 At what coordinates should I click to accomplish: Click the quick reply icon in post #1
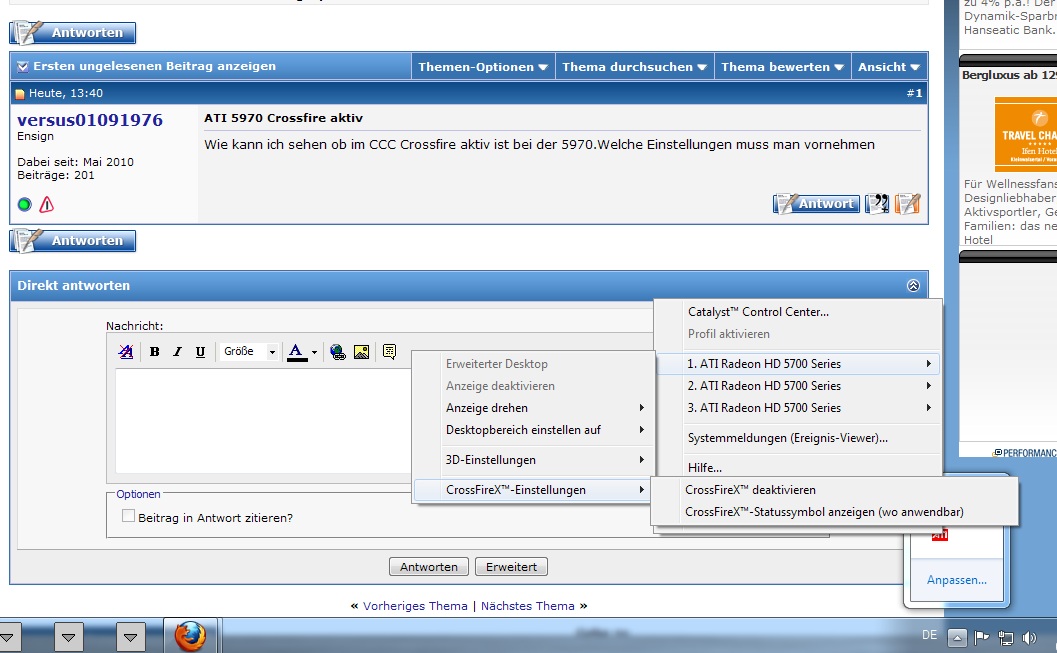[907, 204]
